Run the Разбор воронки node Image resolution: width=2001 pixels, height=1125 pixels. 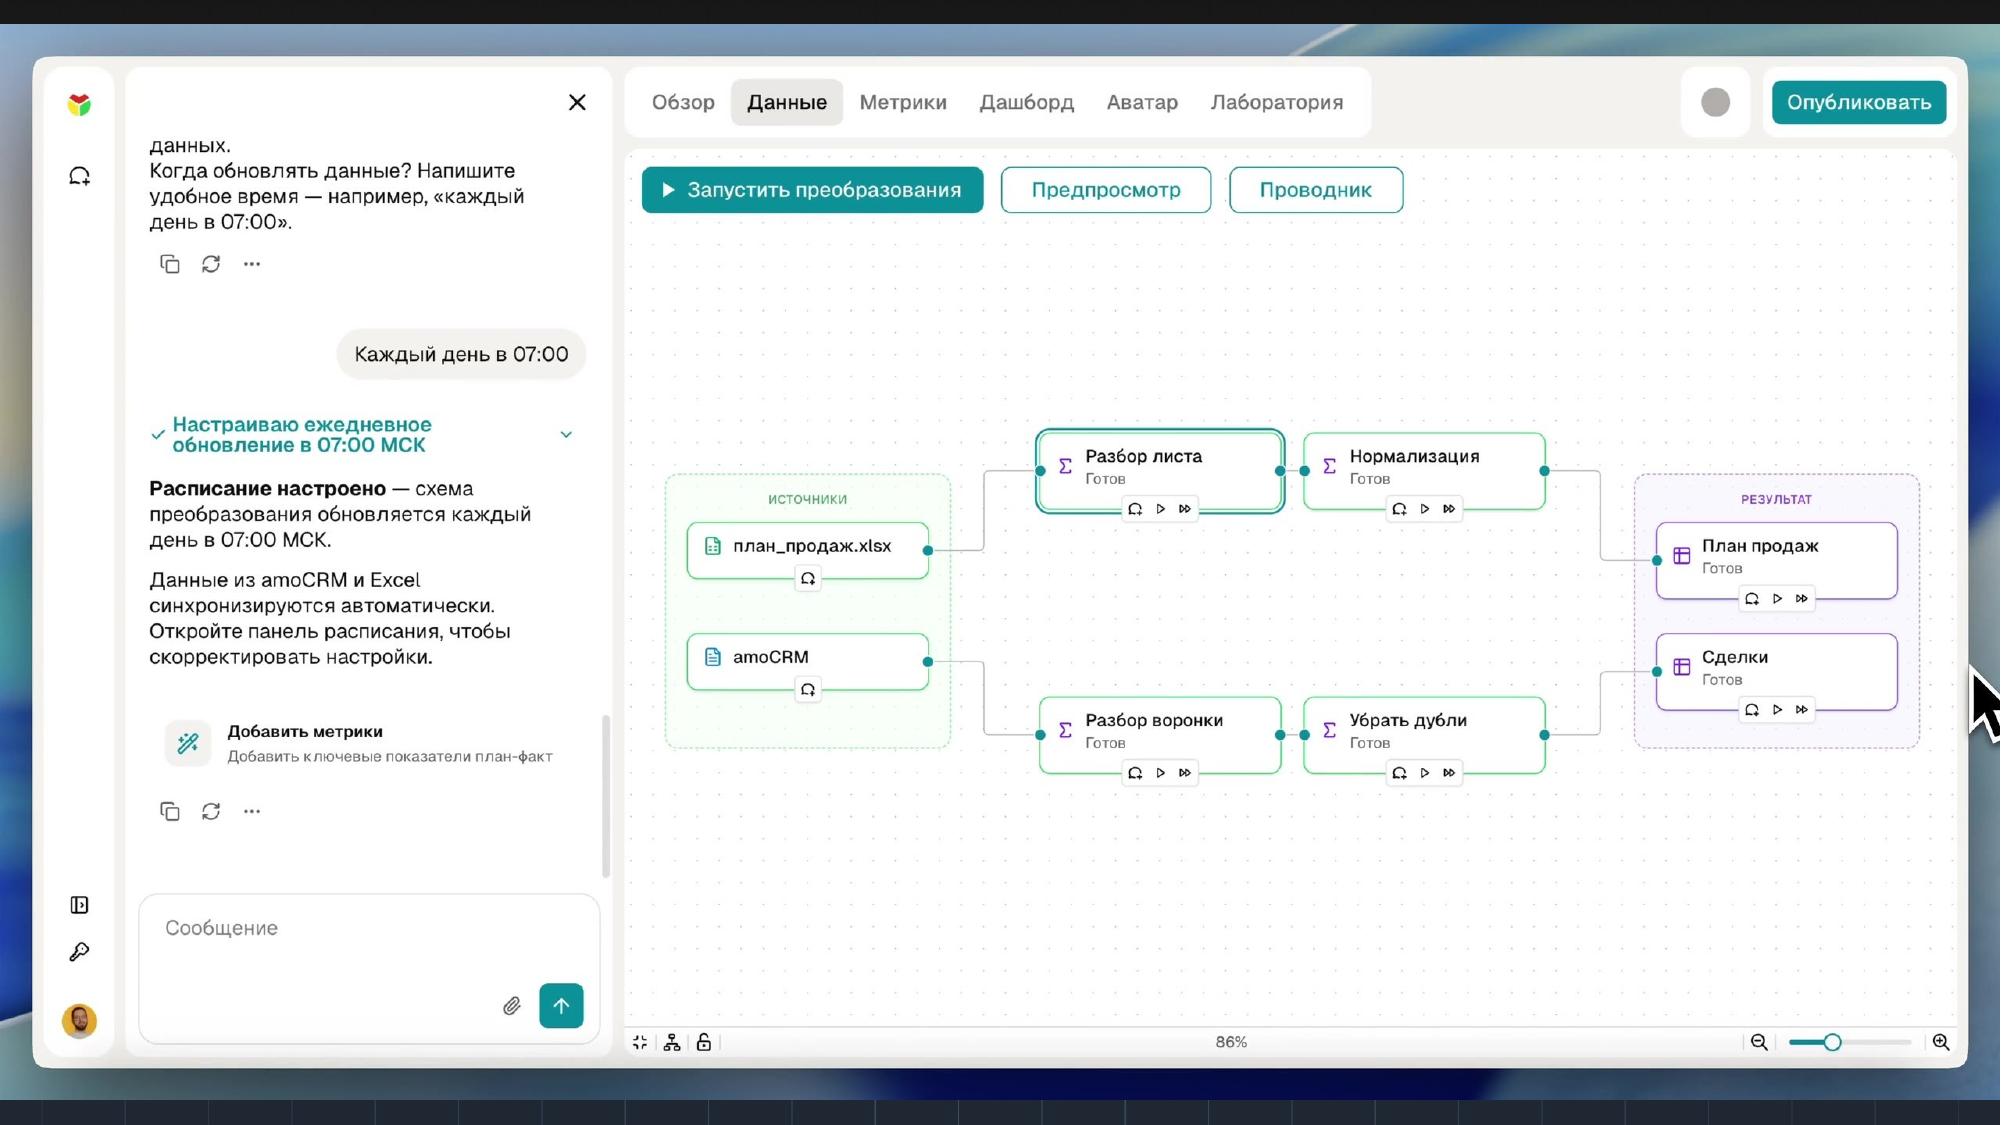[1160, 773]
